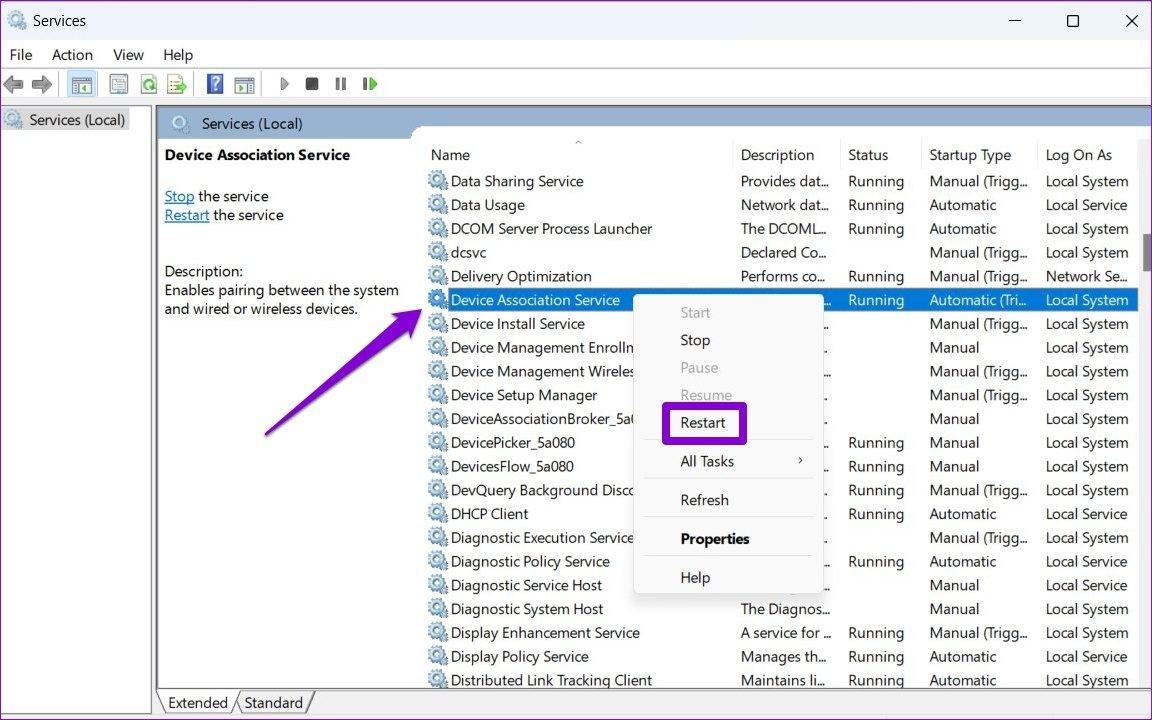The width and height of the screenshot is (1152, 720).
Task: Click the 'Restart' the service link
Action: pyautogui.click(x=187, y=215)
